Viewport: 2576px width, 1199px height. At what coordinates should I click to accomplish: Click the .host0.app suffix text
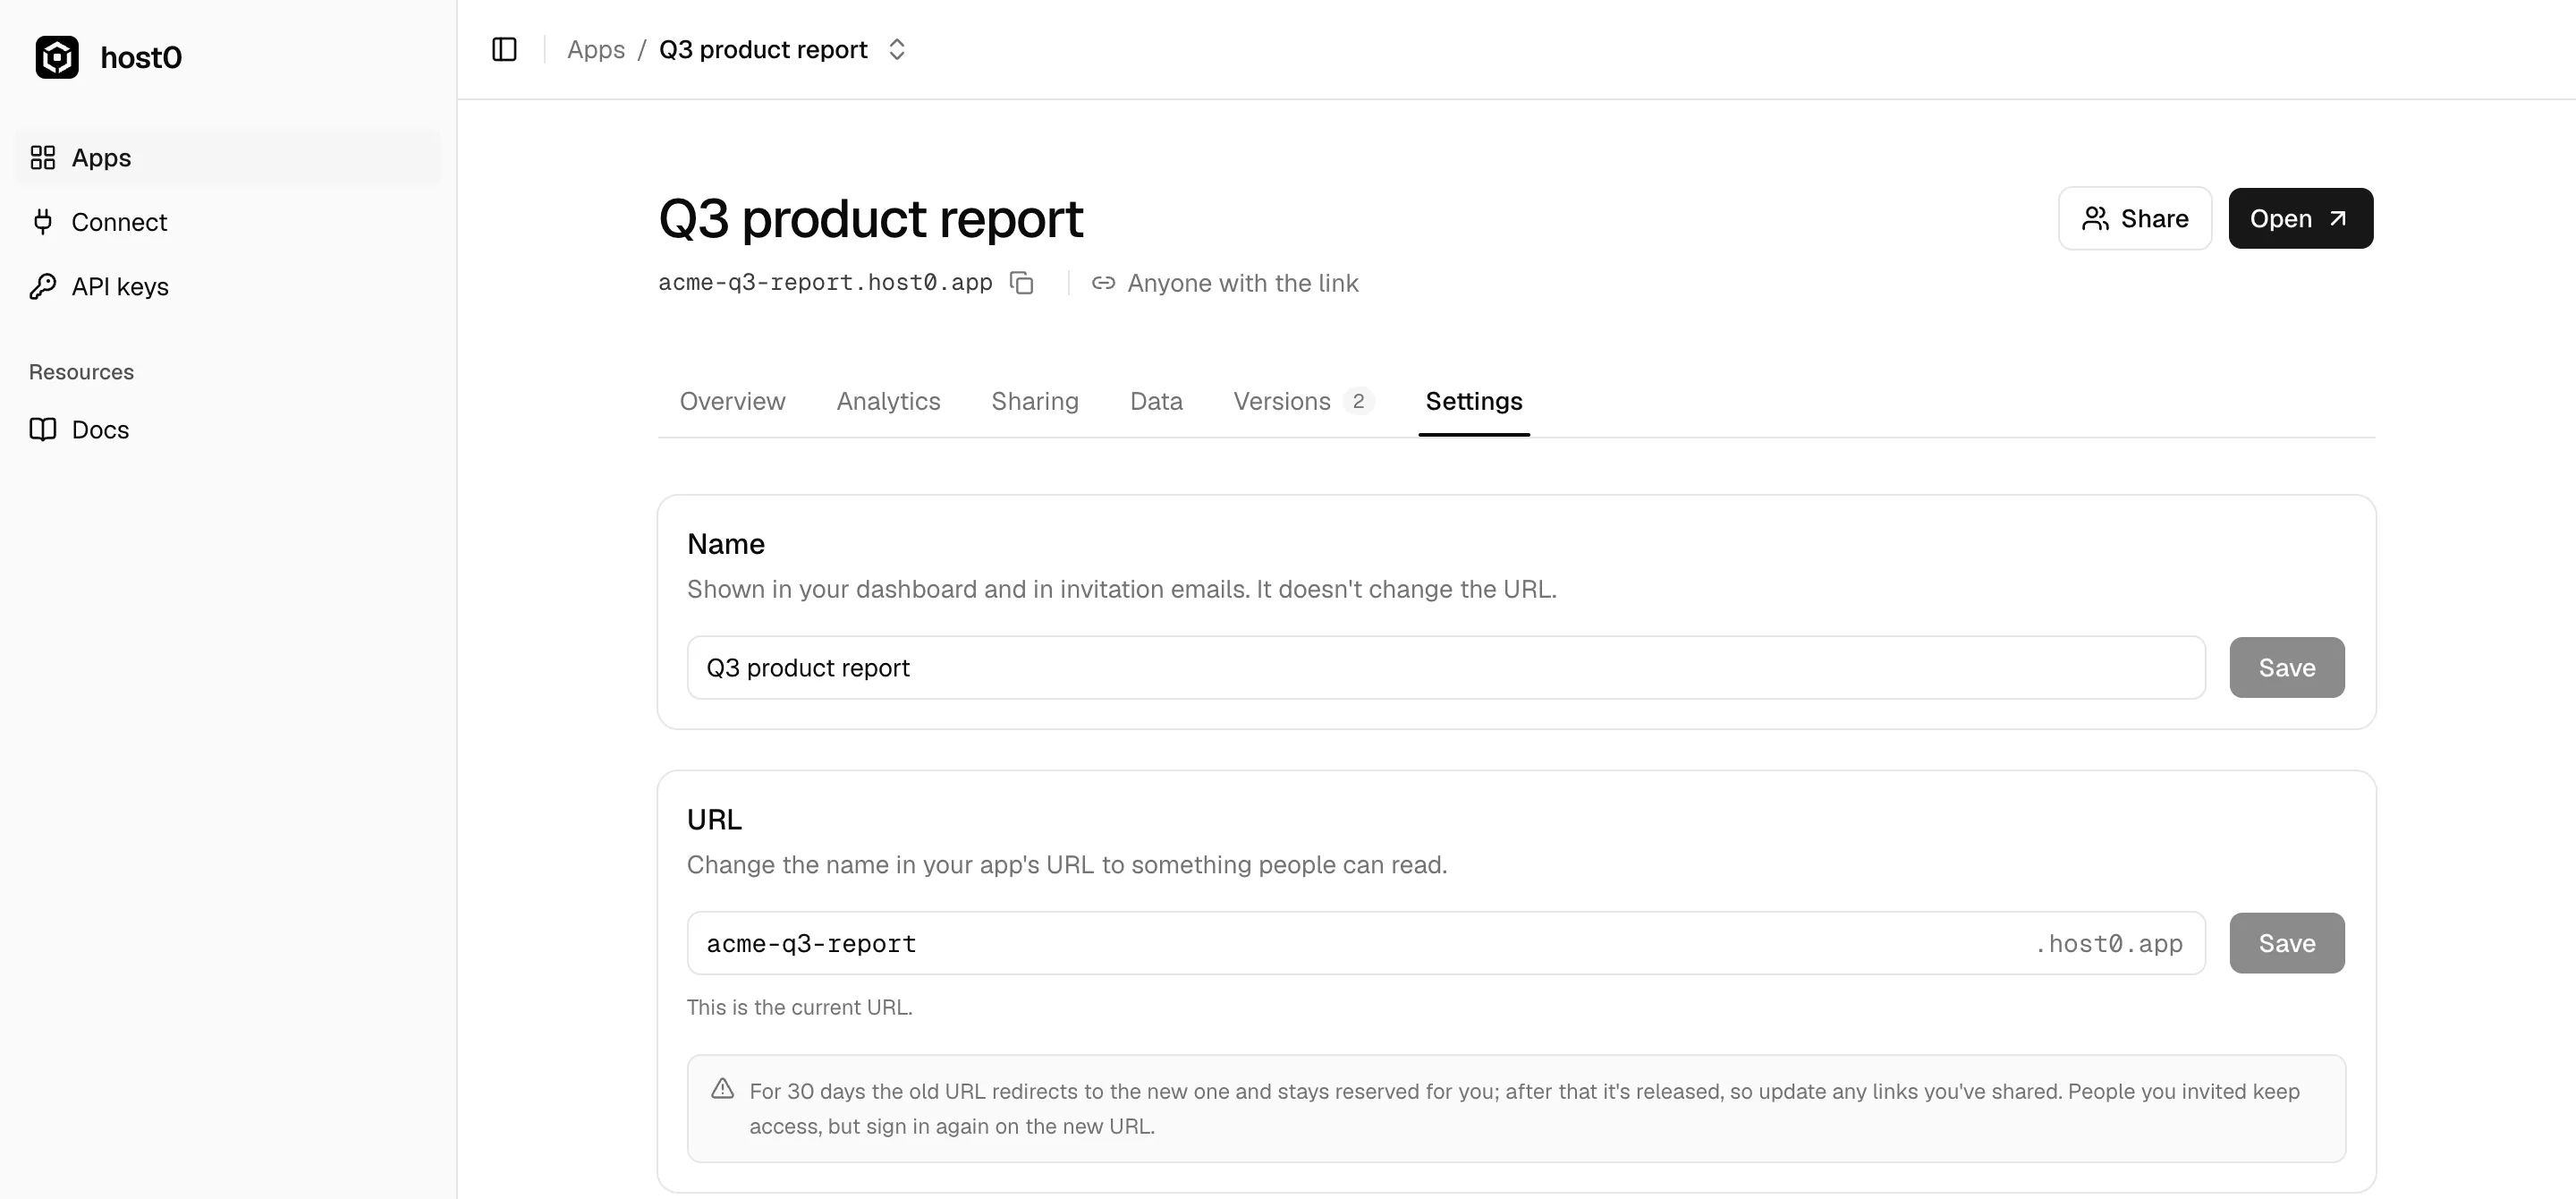(2109, 943)
